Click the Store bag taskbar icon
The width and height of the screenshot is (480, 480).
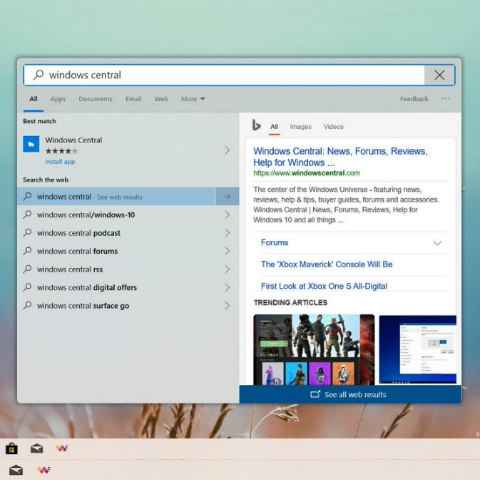pos(12,448)
